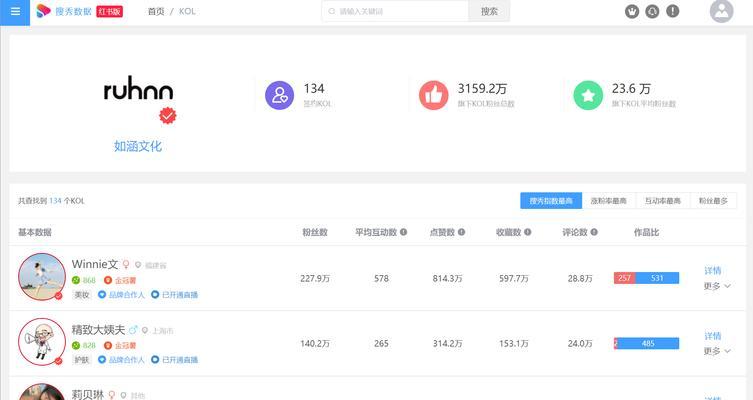Click the 共查找到 134 个KOL result count

pyautogui.click(x=51, y=201)
